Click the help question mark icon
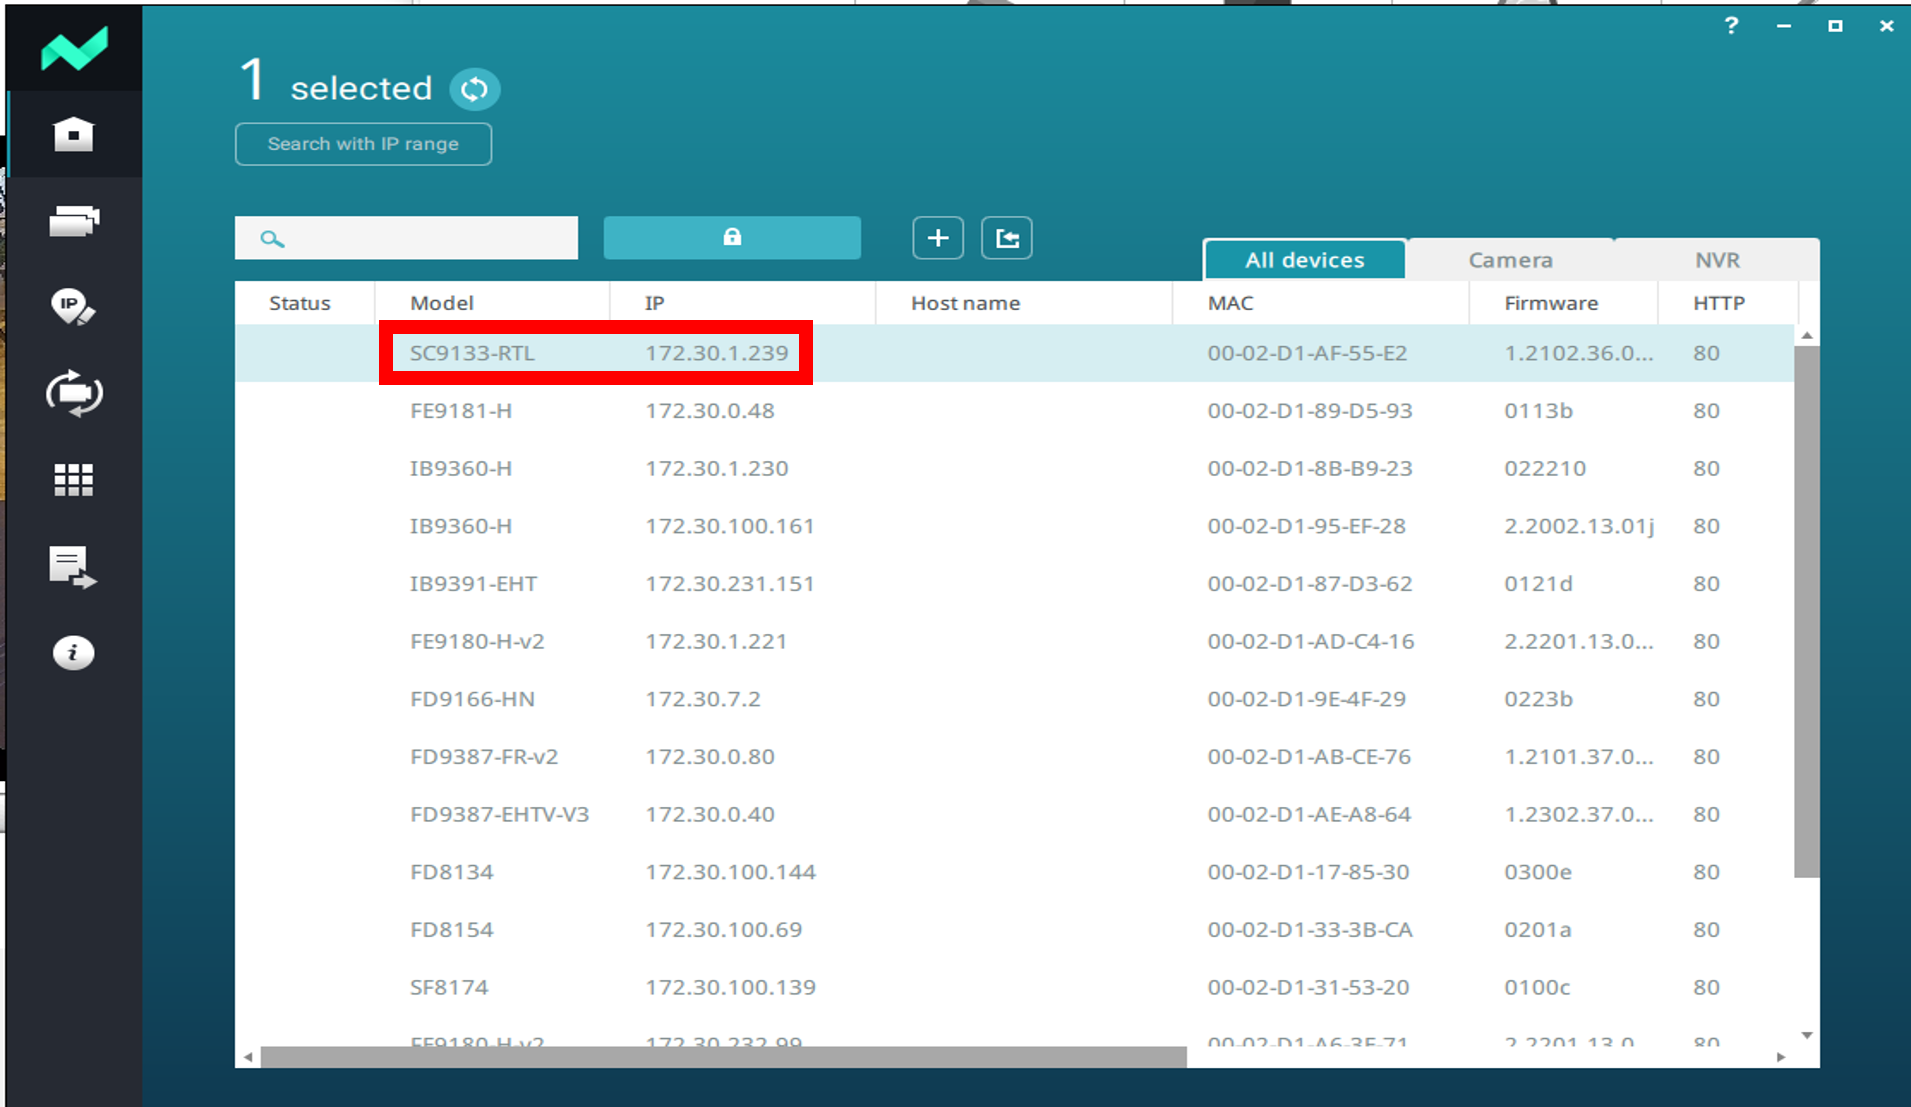This screenshot has width=1911, height=1107. [1731, 26]
